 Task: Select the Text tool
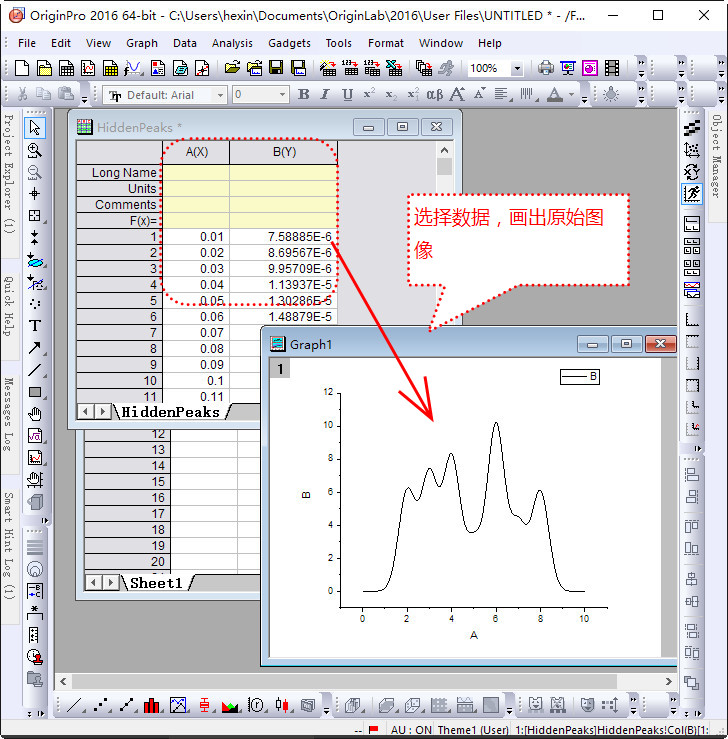tap(35, 325)
